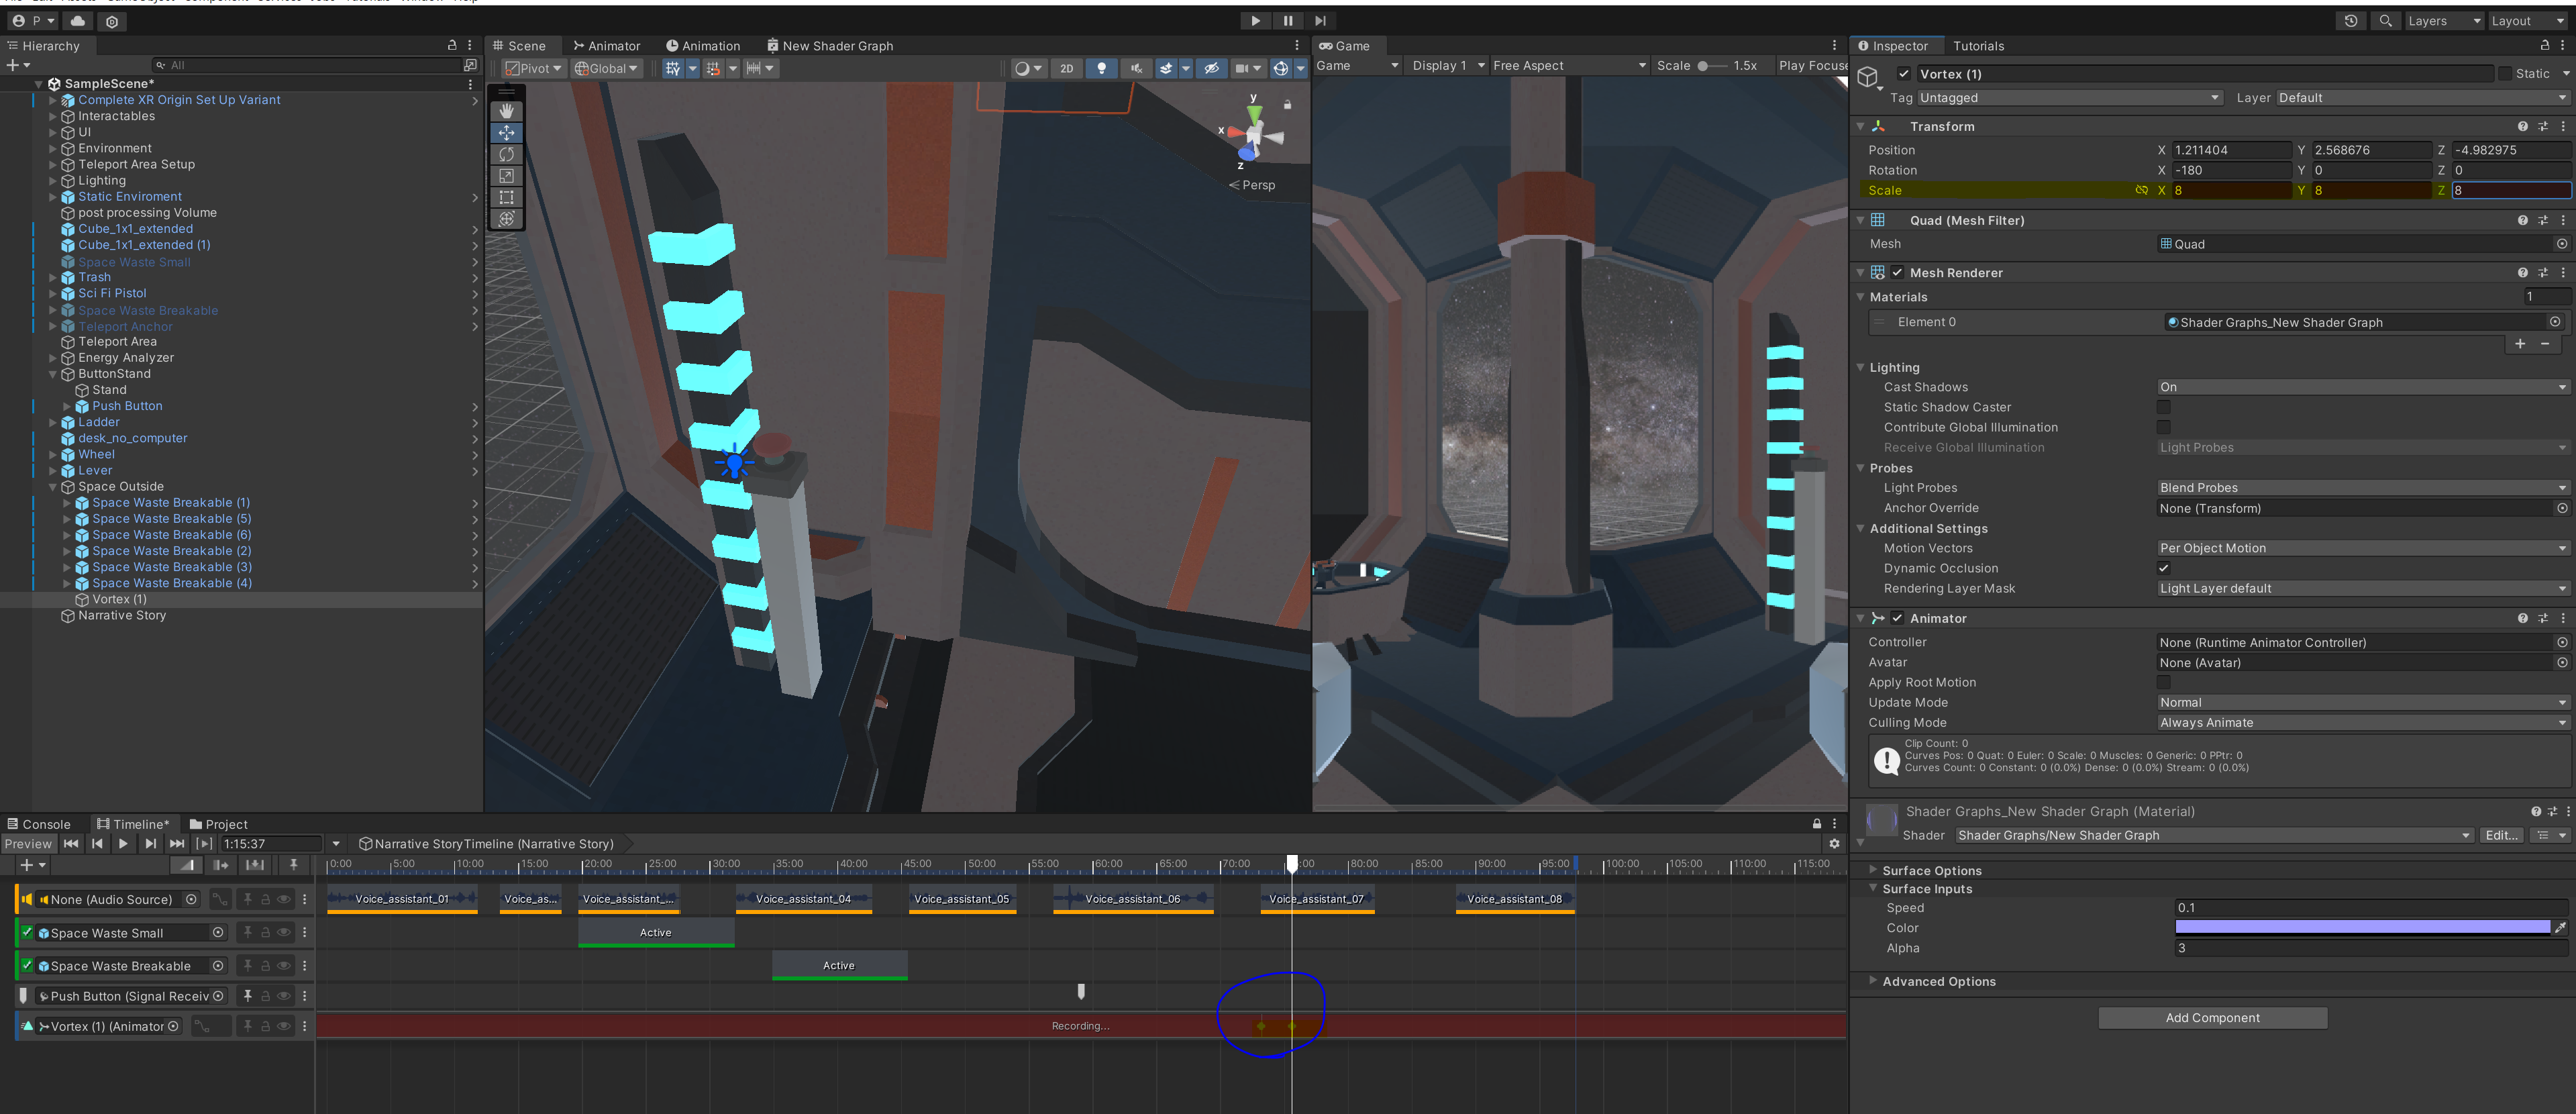Select the Rect tool in Scene toolbar
The image size is (2576, 1114).
pos(506,197)
